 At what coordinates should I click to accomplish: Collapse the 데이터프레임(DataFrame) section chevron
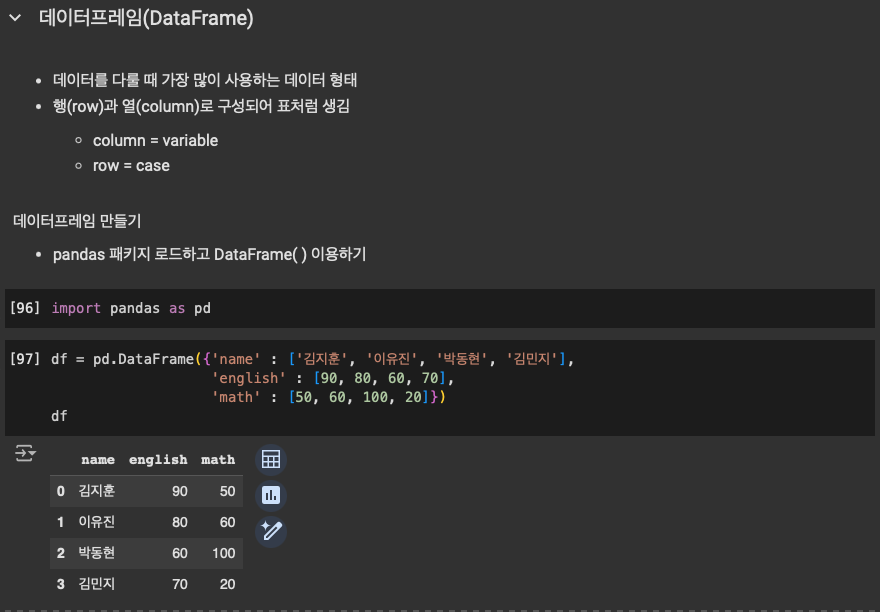click(15, 18)
